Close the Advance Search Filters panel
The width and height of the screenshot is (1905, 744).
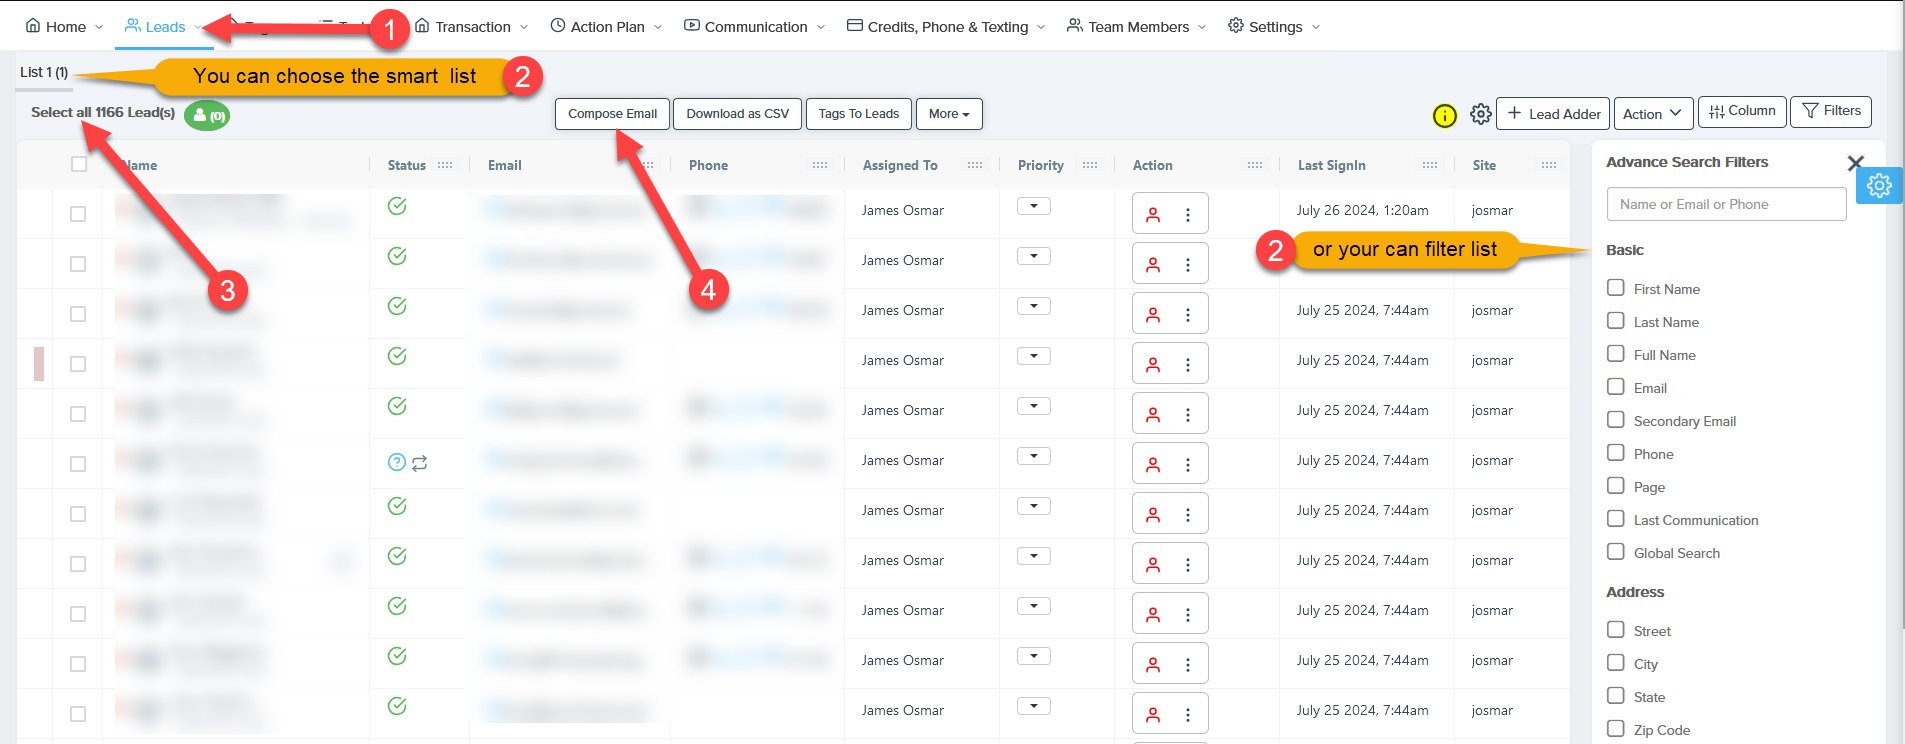(1855, 163)
